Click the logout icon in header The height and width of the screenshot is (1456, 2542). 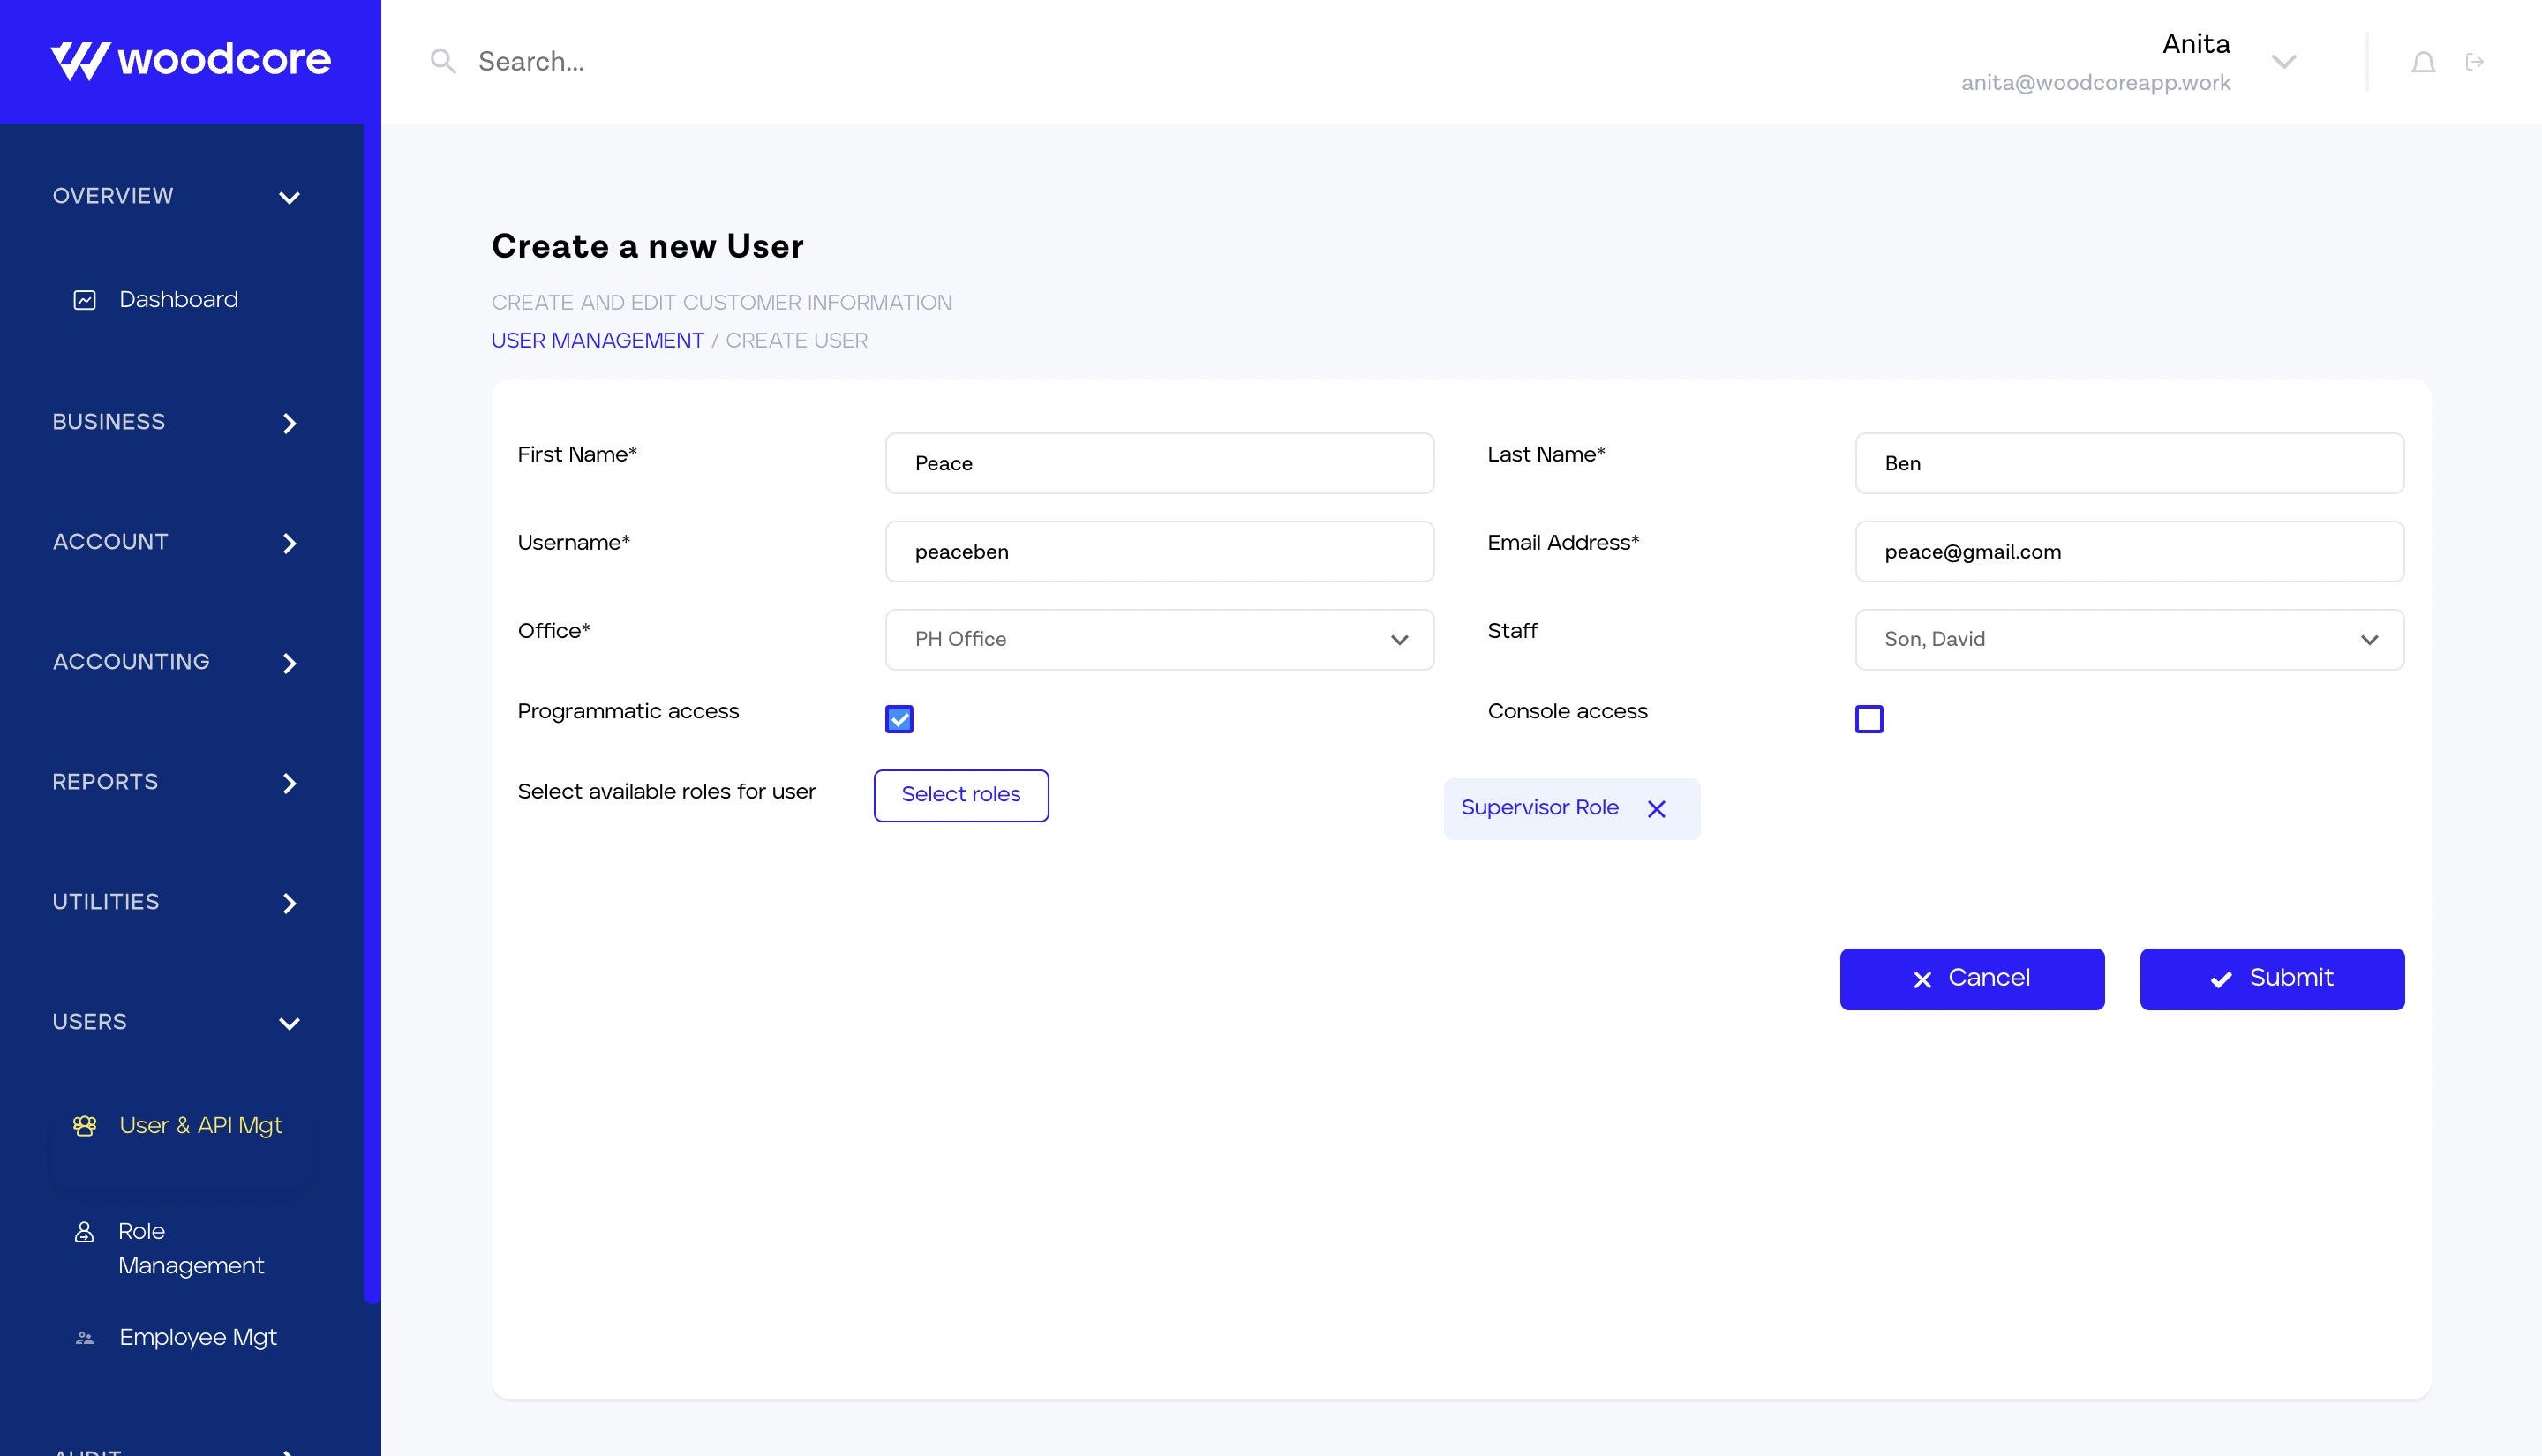coord(2474,63)
